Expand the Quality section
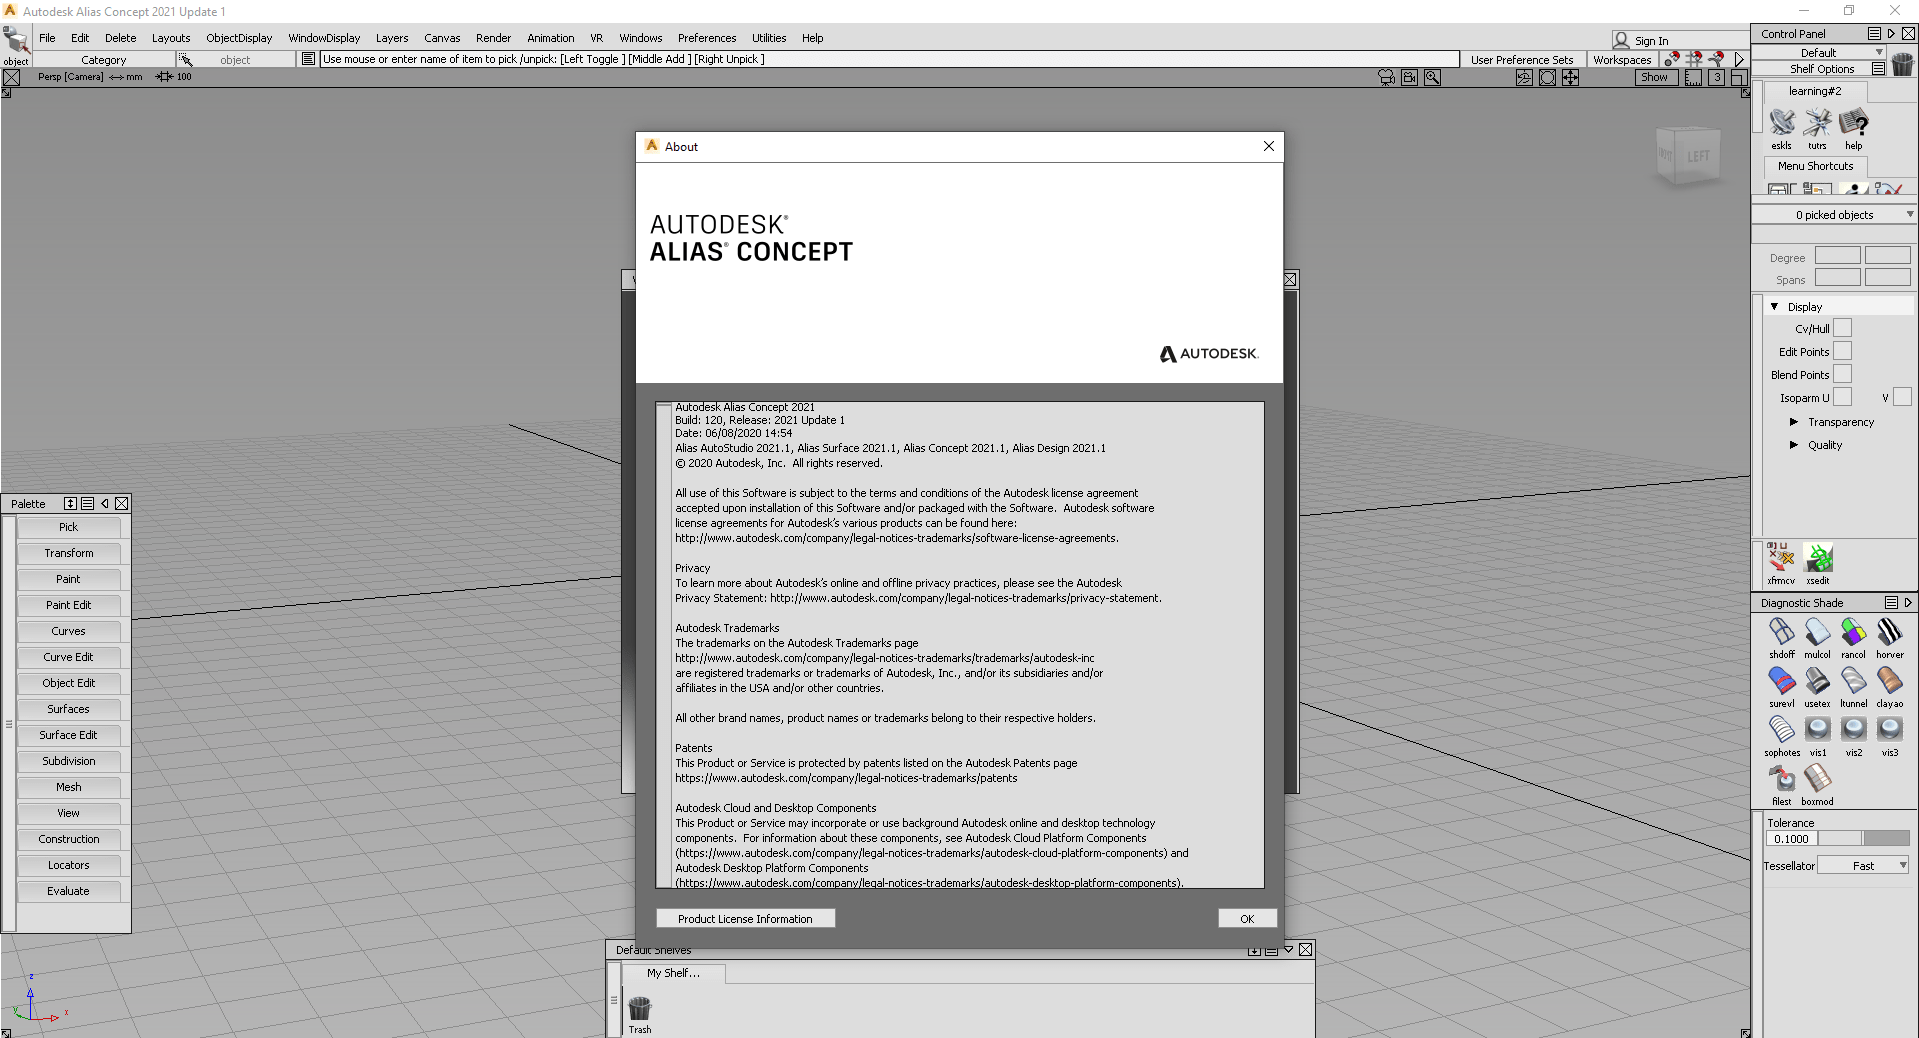Screen dimensions: 1919x1038 point(1794,445)
